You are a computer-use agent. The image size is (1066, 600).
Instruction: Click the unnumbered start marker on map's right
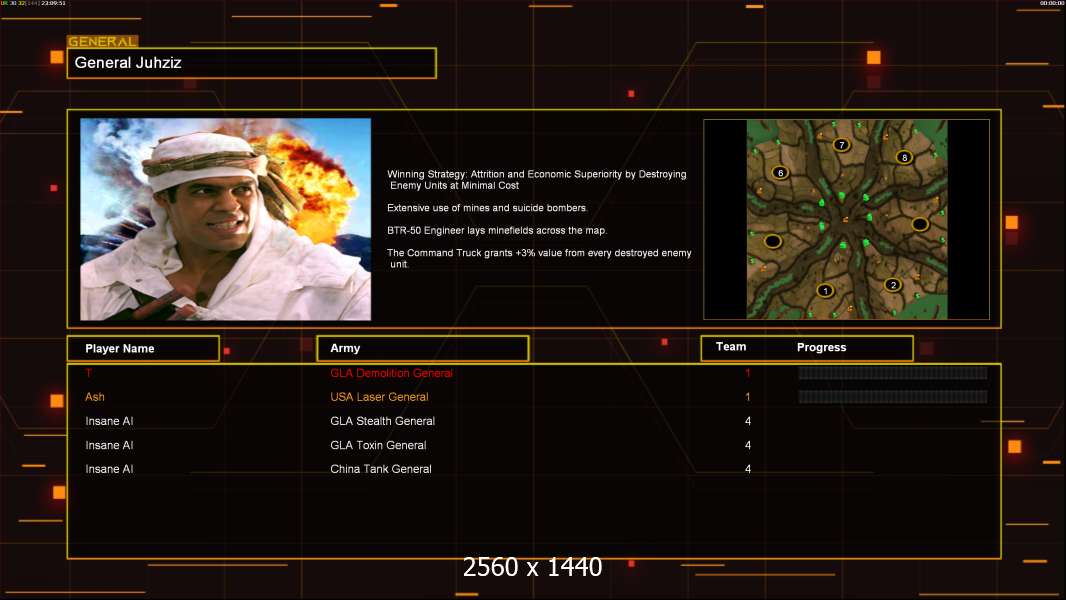coord(920,224)
